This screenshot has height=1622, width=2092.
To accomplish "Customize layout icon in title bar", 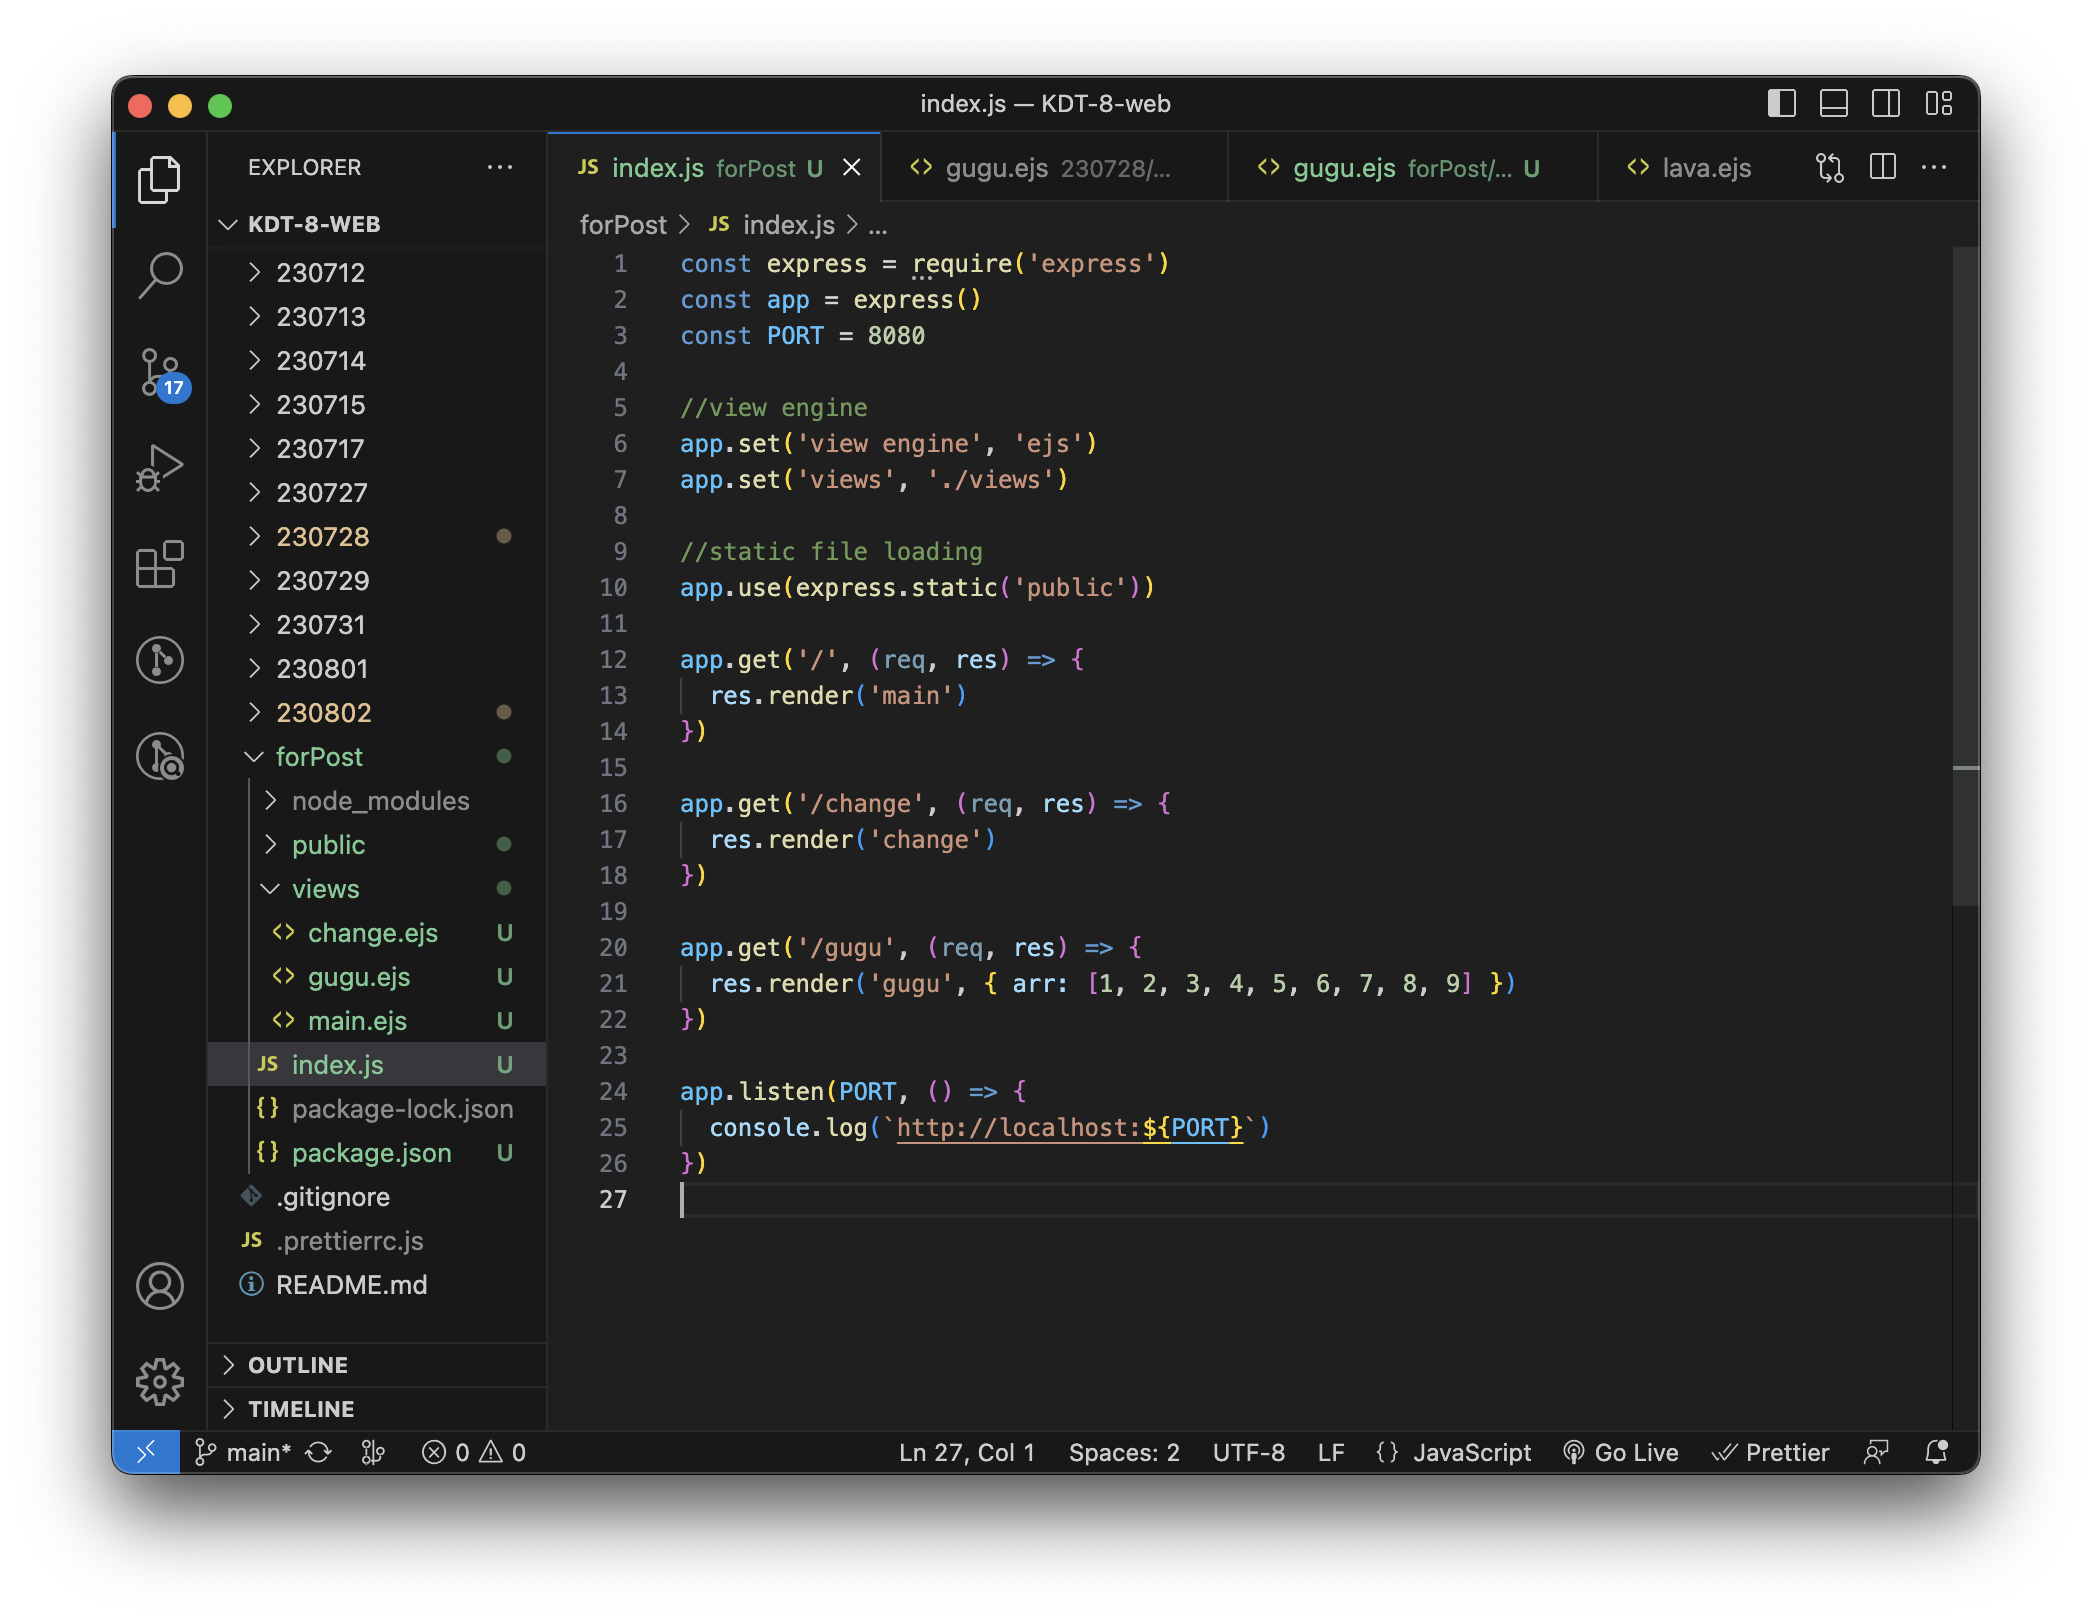I will pos(1939,104).
